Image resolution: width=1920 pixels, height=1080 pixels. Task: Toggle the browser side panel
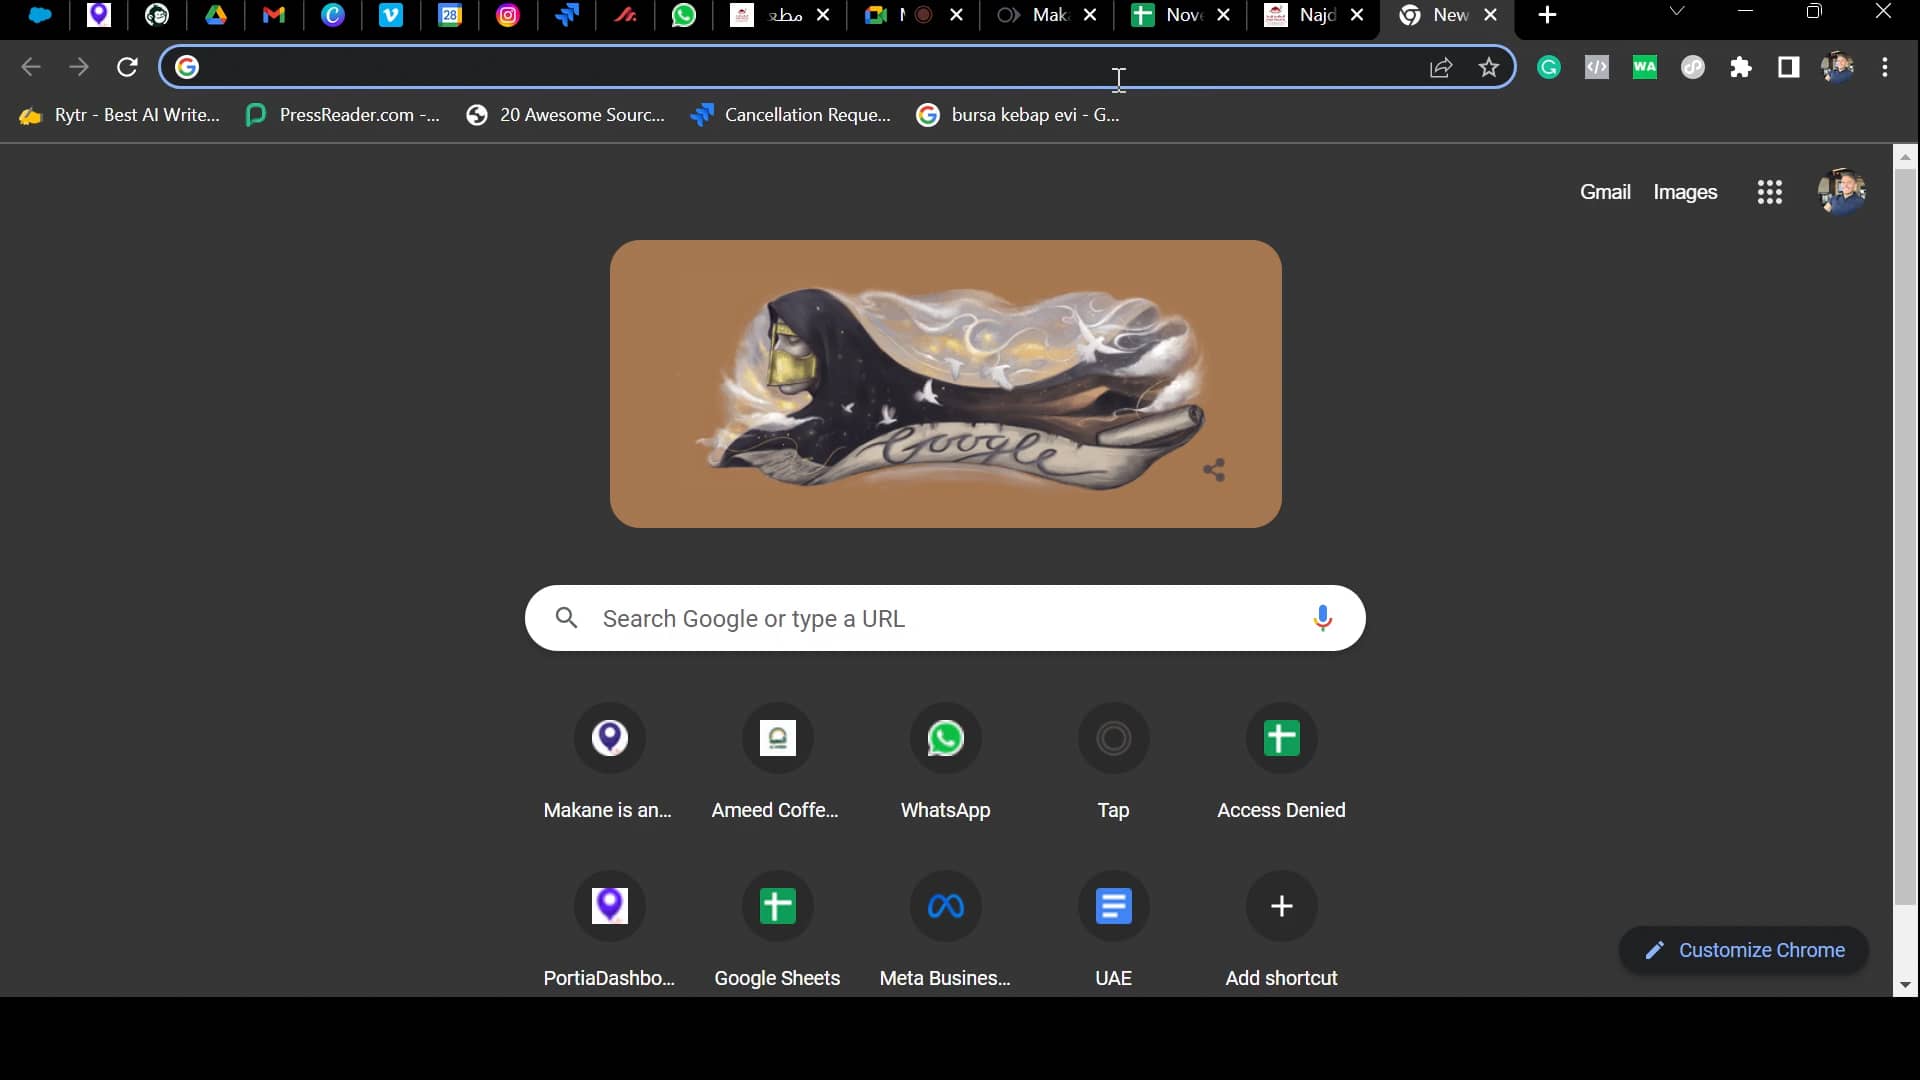tap(1789, 67)
